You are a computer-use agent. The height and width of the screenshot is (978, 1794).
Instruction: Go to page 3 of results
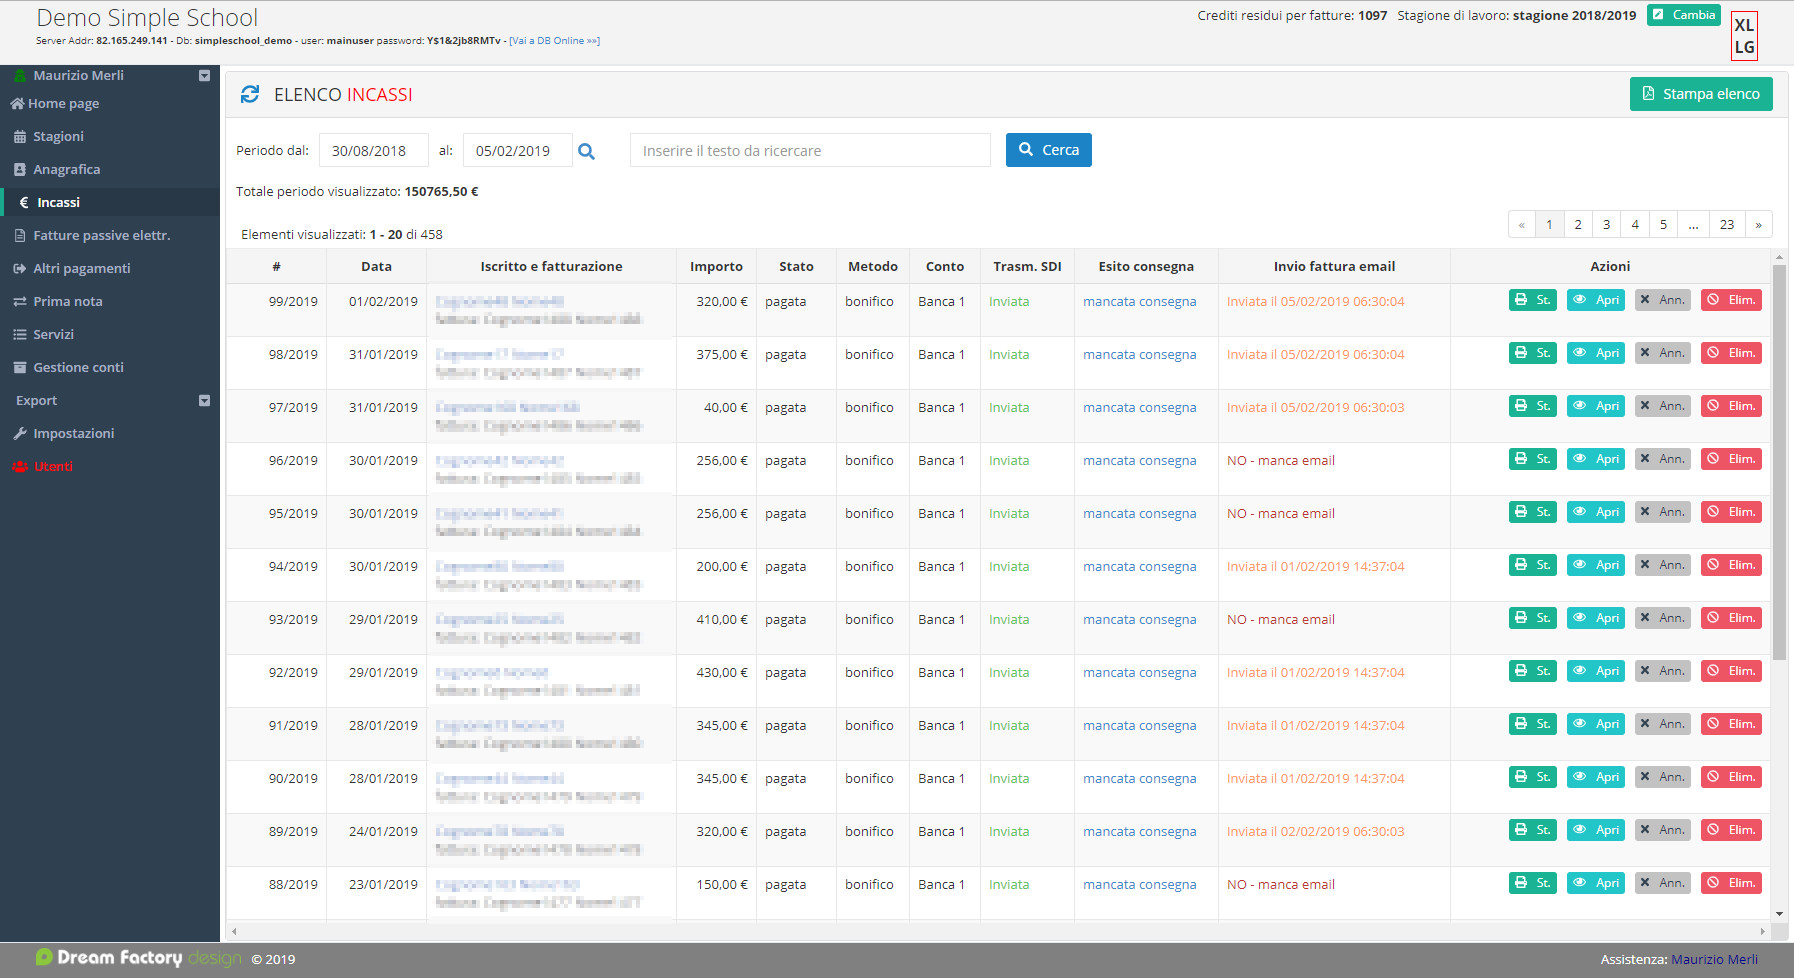pyautogui.click(x=1606, y=224)
